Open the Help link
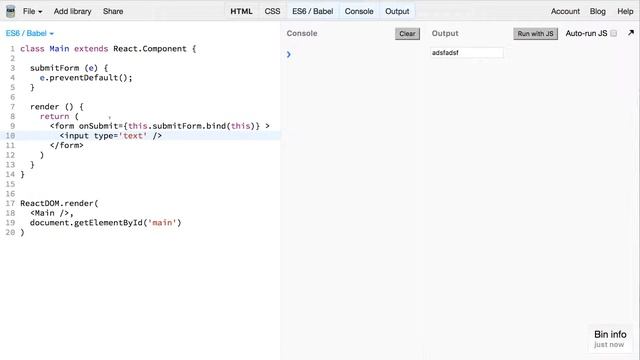The height and width of the screenshot is (360, 640). 625,11
